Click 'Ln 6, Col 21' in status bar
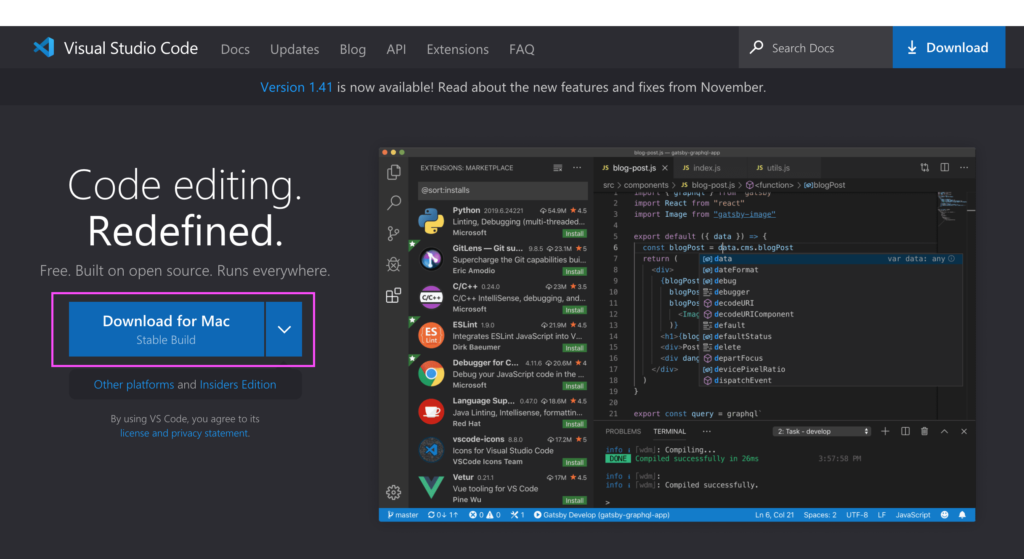 click(775, 515)
